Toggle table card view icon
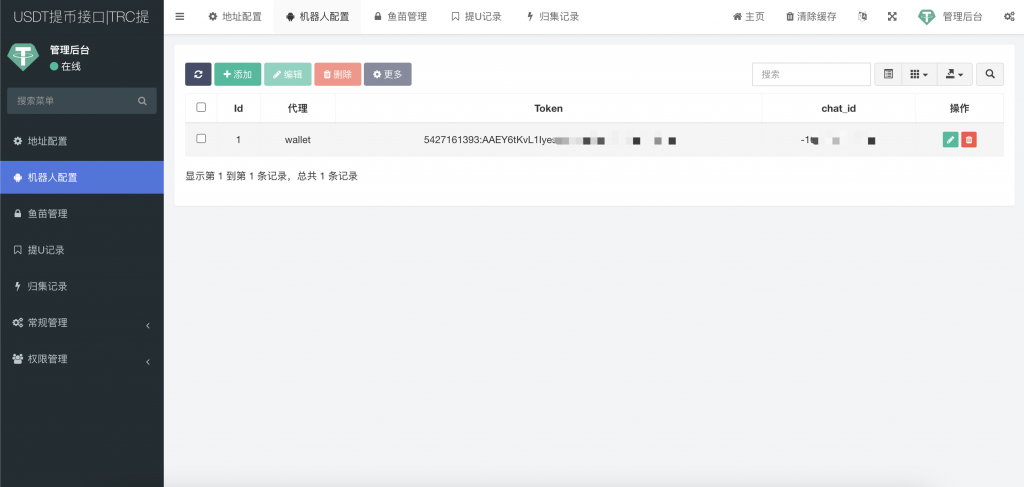The width and height of the screenshot is (1024, 487). 887,74
